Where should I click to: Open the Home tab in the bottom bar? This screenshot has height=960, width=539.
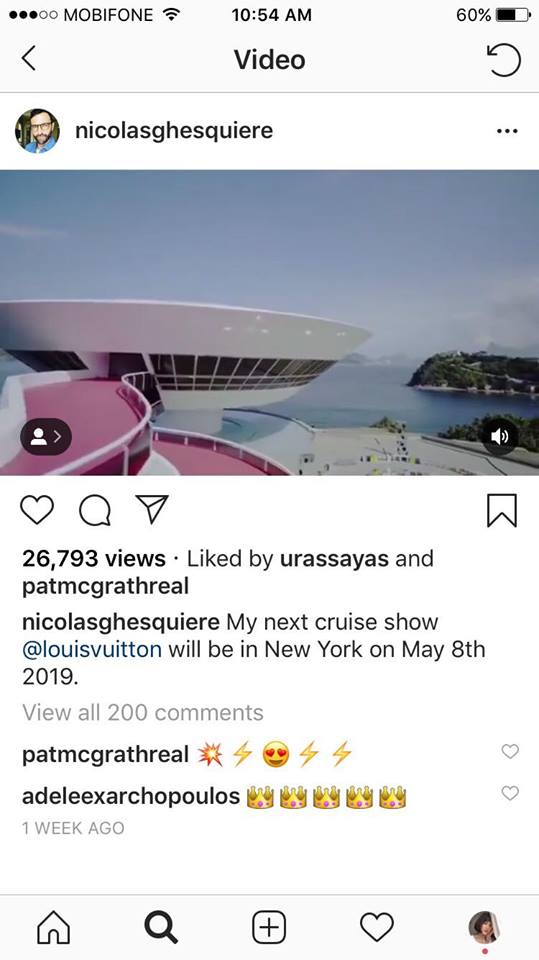click(54, 927)
